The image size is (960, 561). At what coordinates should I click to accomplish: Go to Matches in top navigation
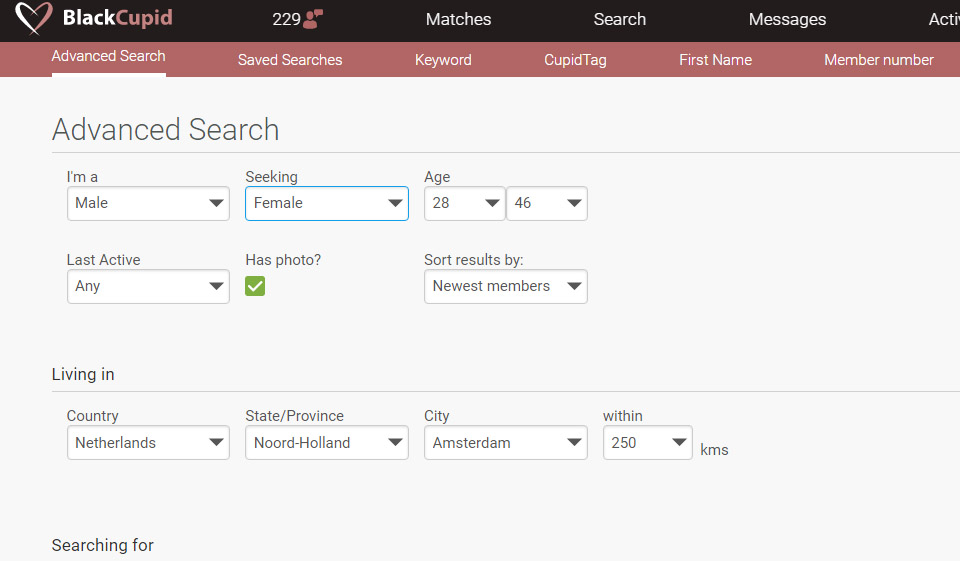(458, 20)
